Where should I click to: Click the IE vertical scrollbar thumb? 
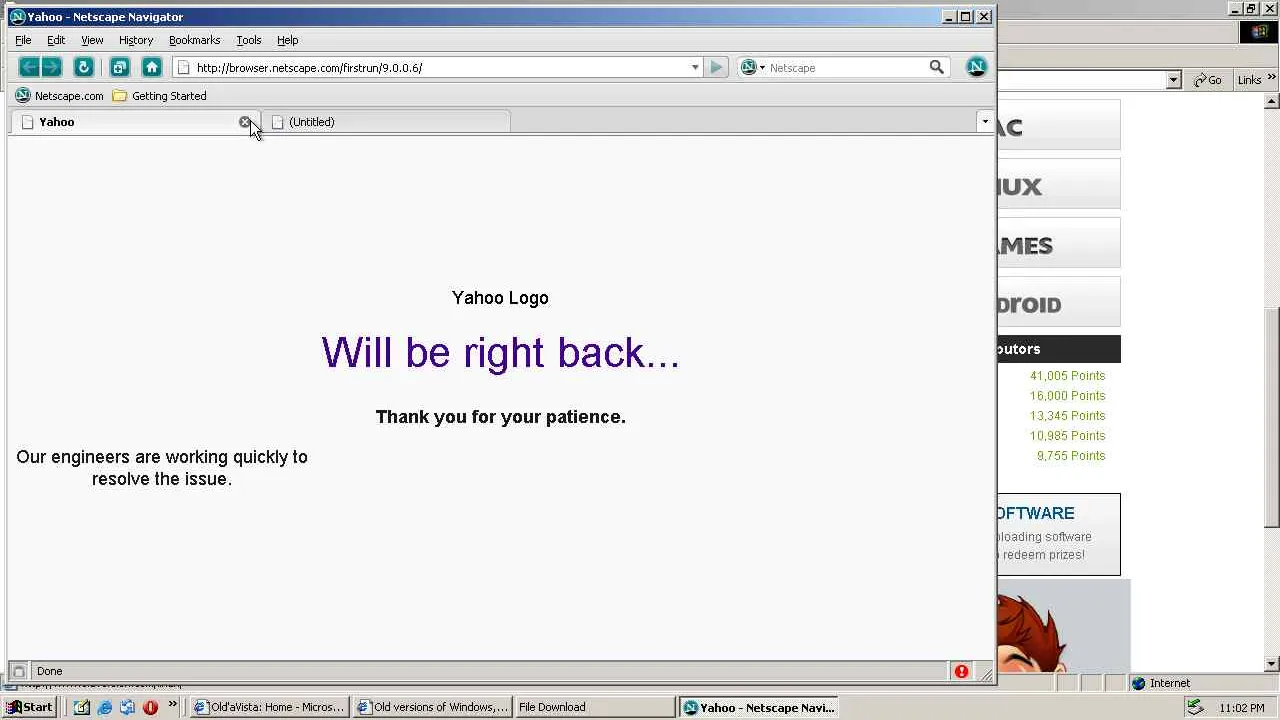[x=1272, y=417]
